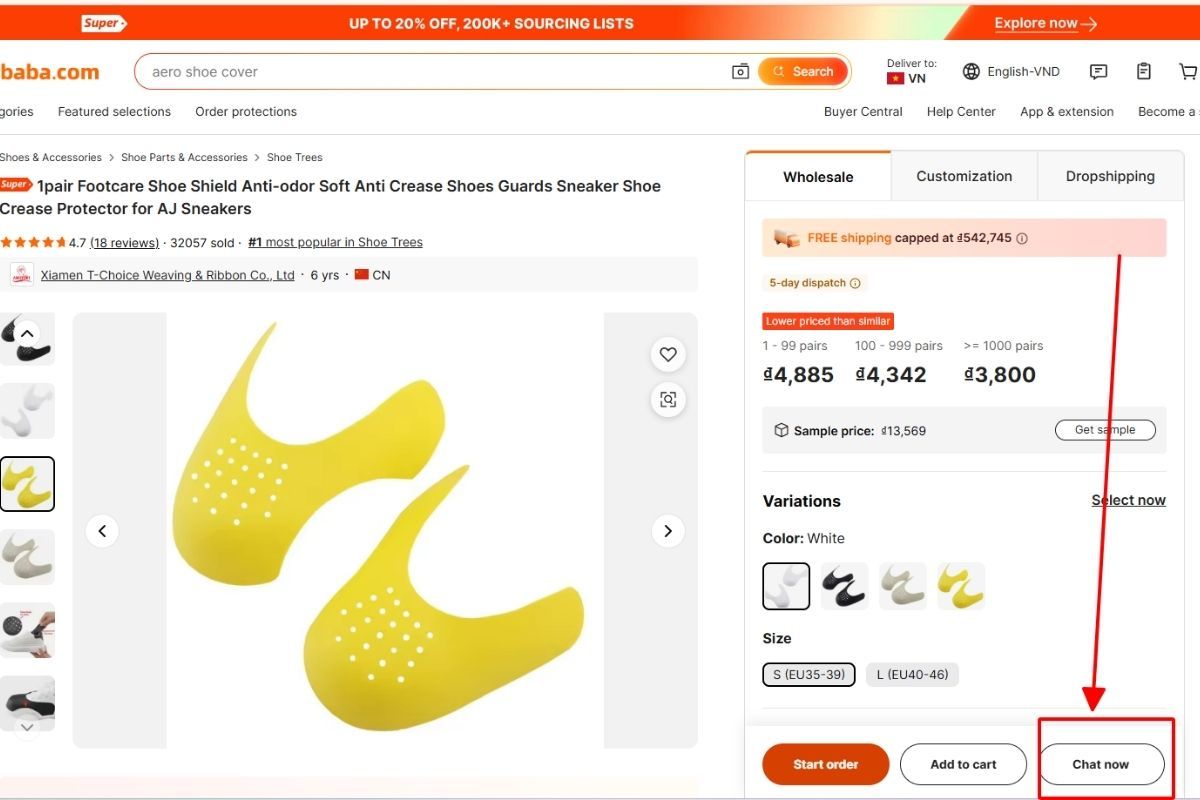
Task: Open the messages icon in the header
Action: [1098, 71]
